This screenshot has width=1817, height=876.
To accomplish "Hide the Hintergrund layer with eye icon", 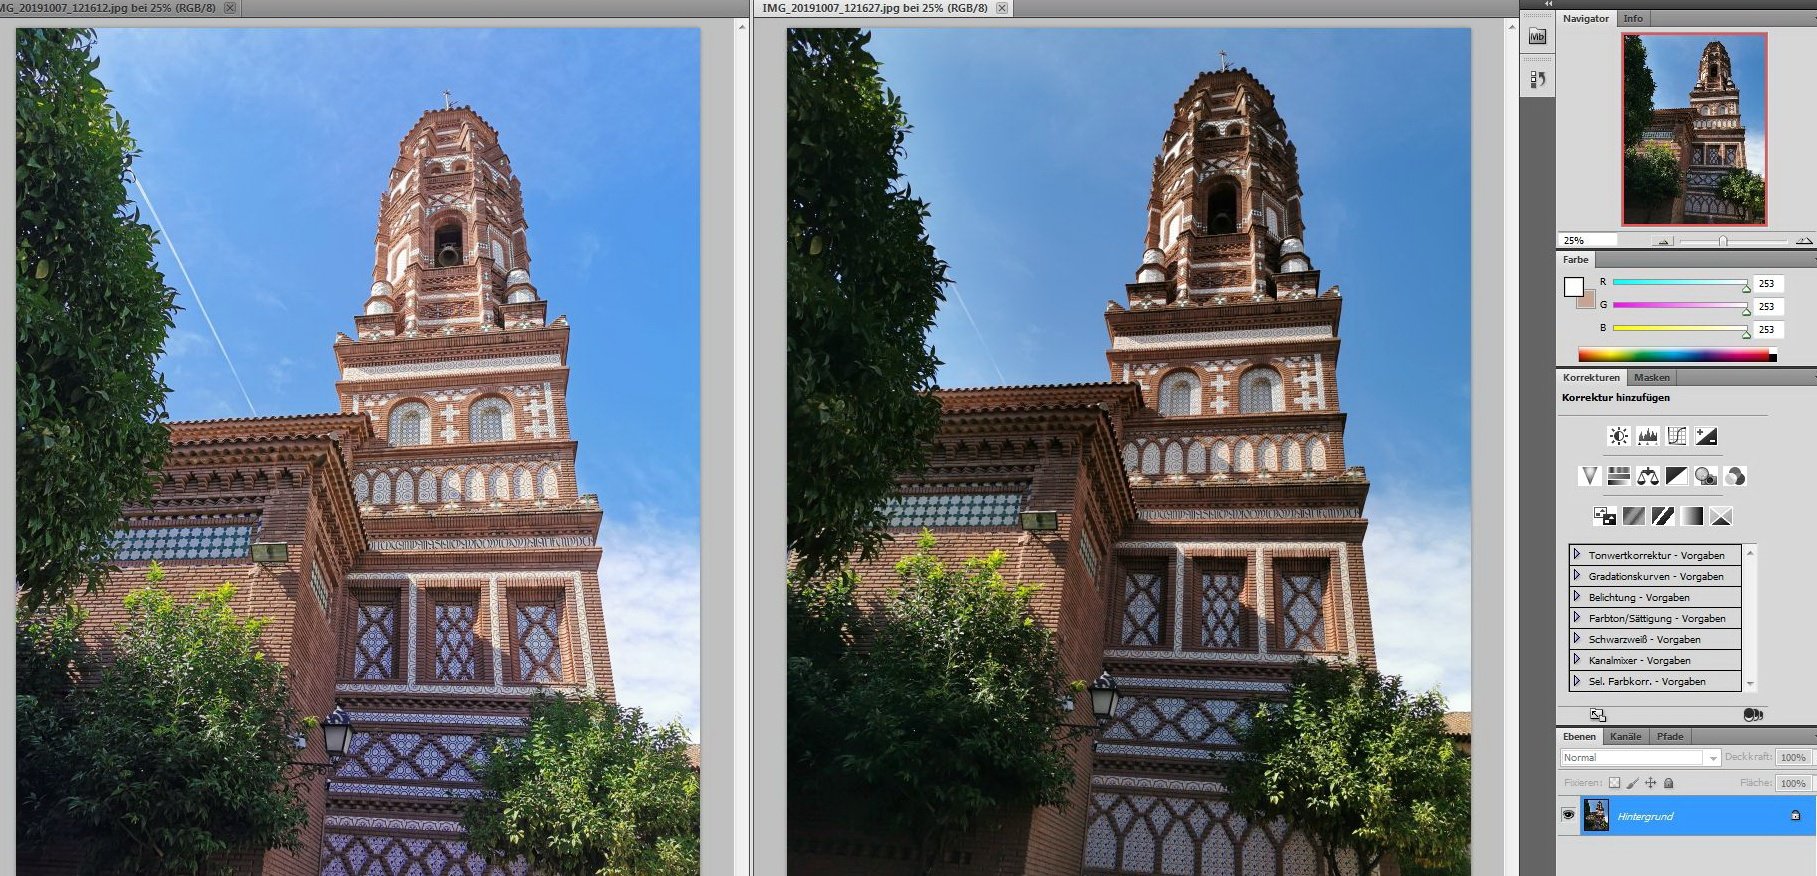I will pyautogui.click(x=1568, y=815).
